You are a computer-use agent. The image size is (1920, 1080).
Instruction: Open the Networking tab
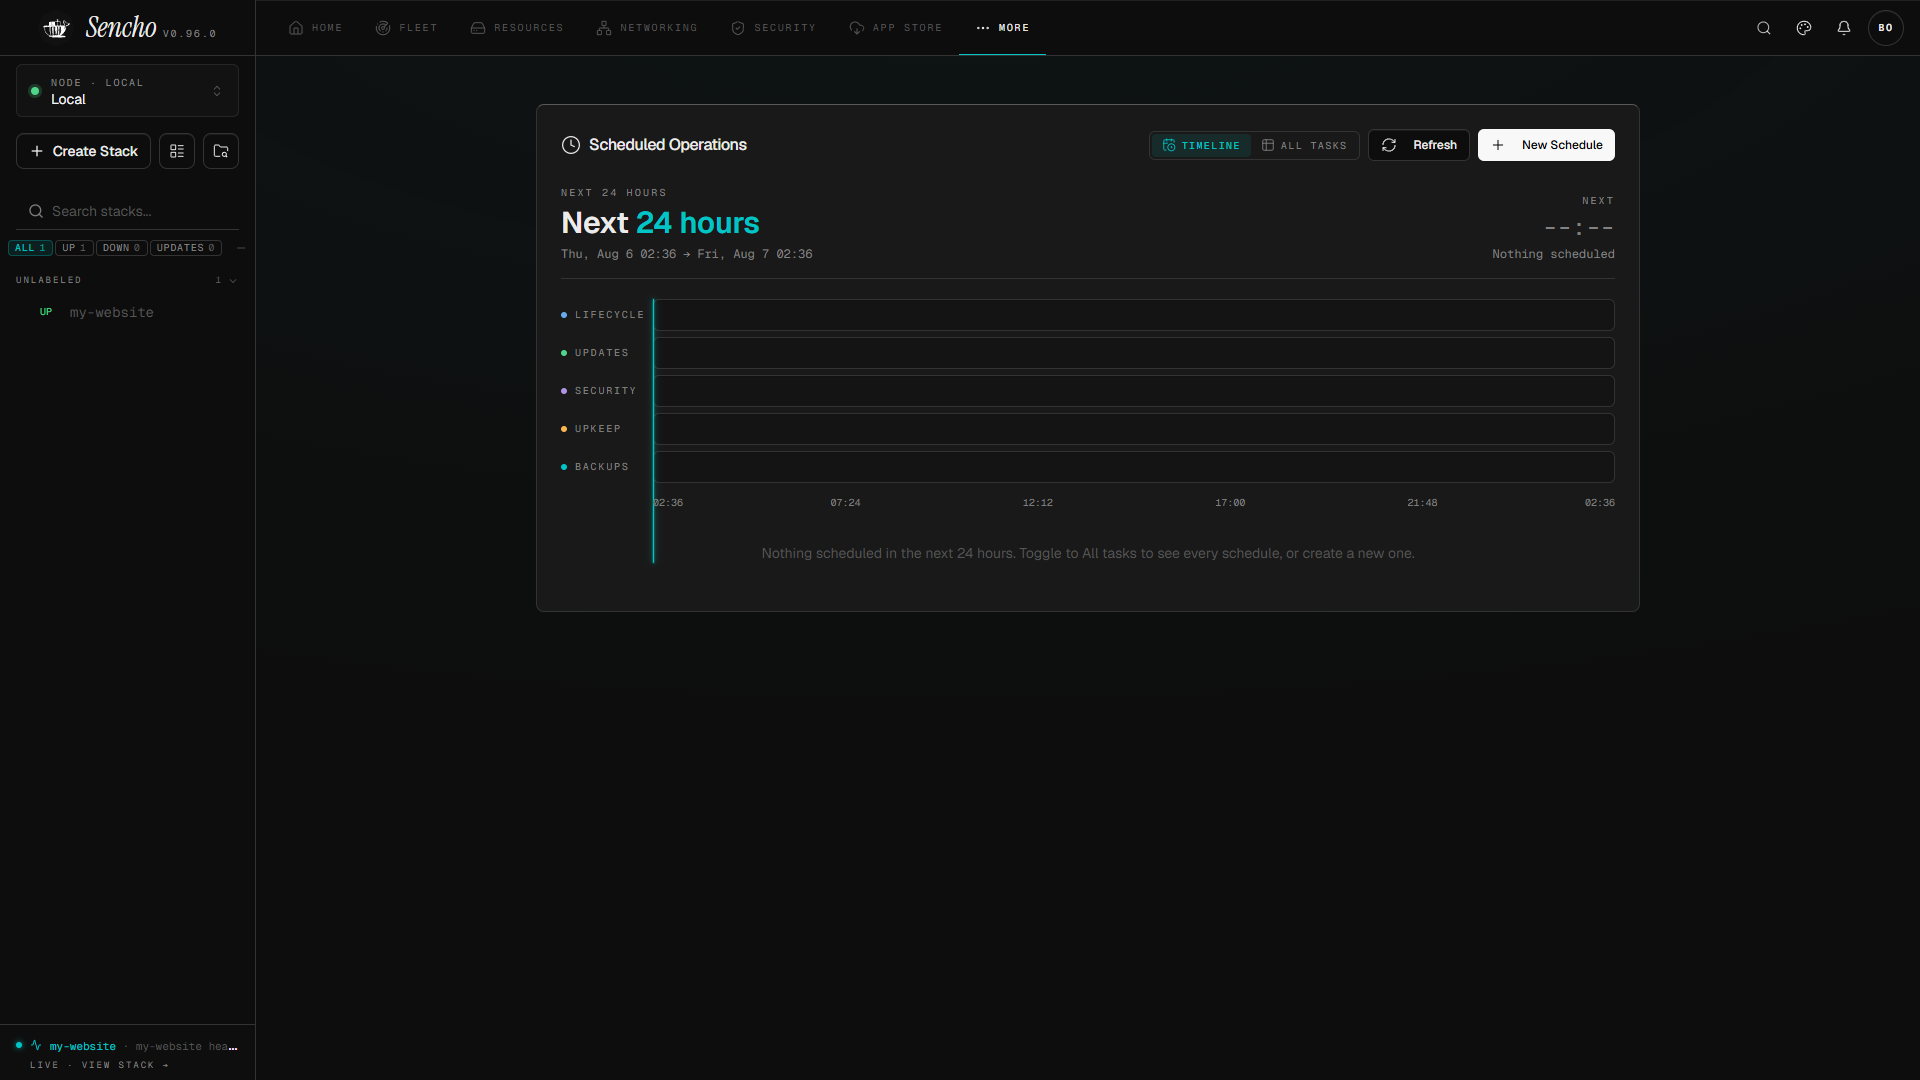click(647, 28)
